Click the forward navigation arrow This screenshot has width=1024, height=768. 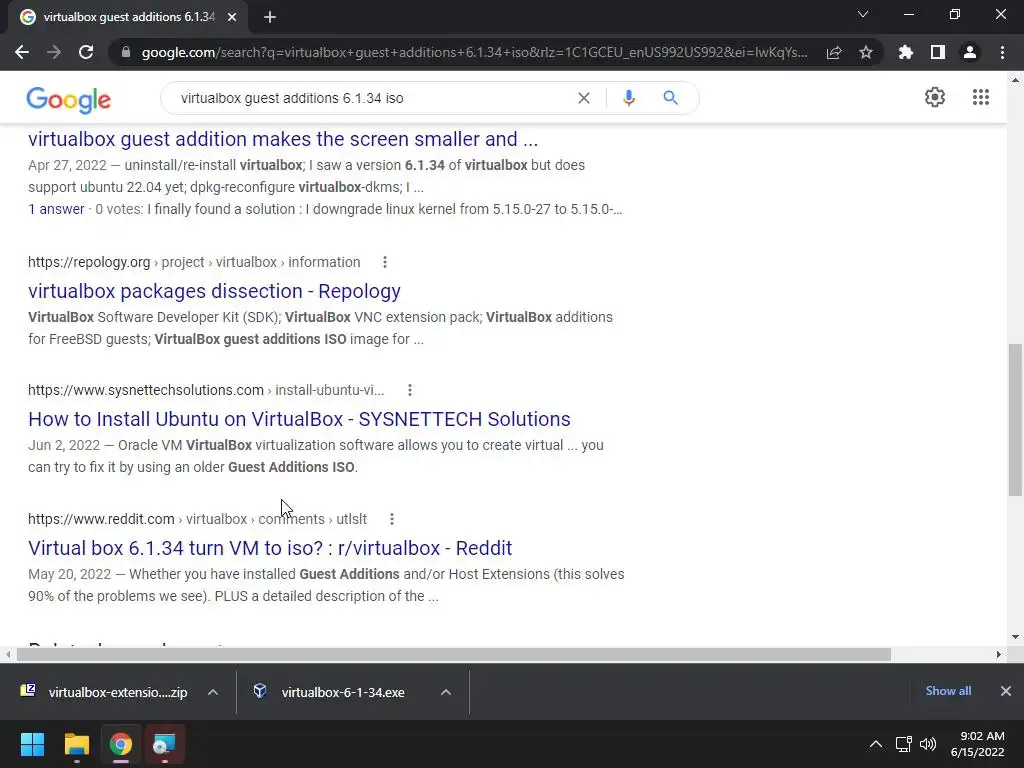(54, 52)
